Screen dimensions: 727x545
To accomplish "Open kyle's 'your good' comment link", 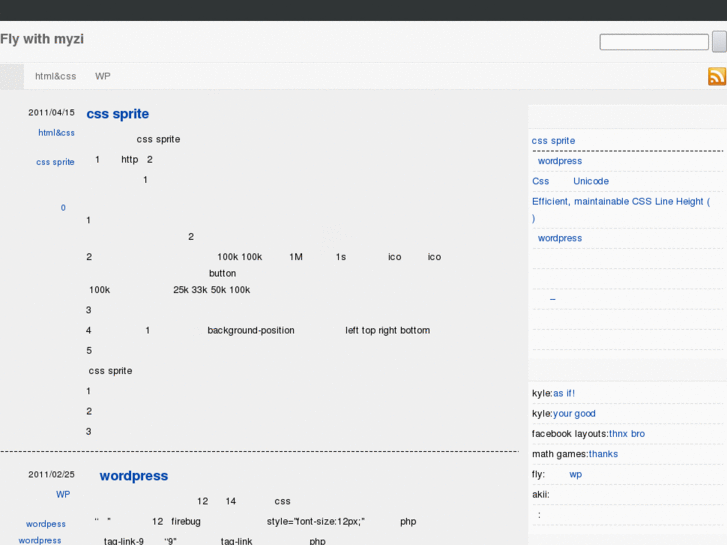I will [574, 414].
